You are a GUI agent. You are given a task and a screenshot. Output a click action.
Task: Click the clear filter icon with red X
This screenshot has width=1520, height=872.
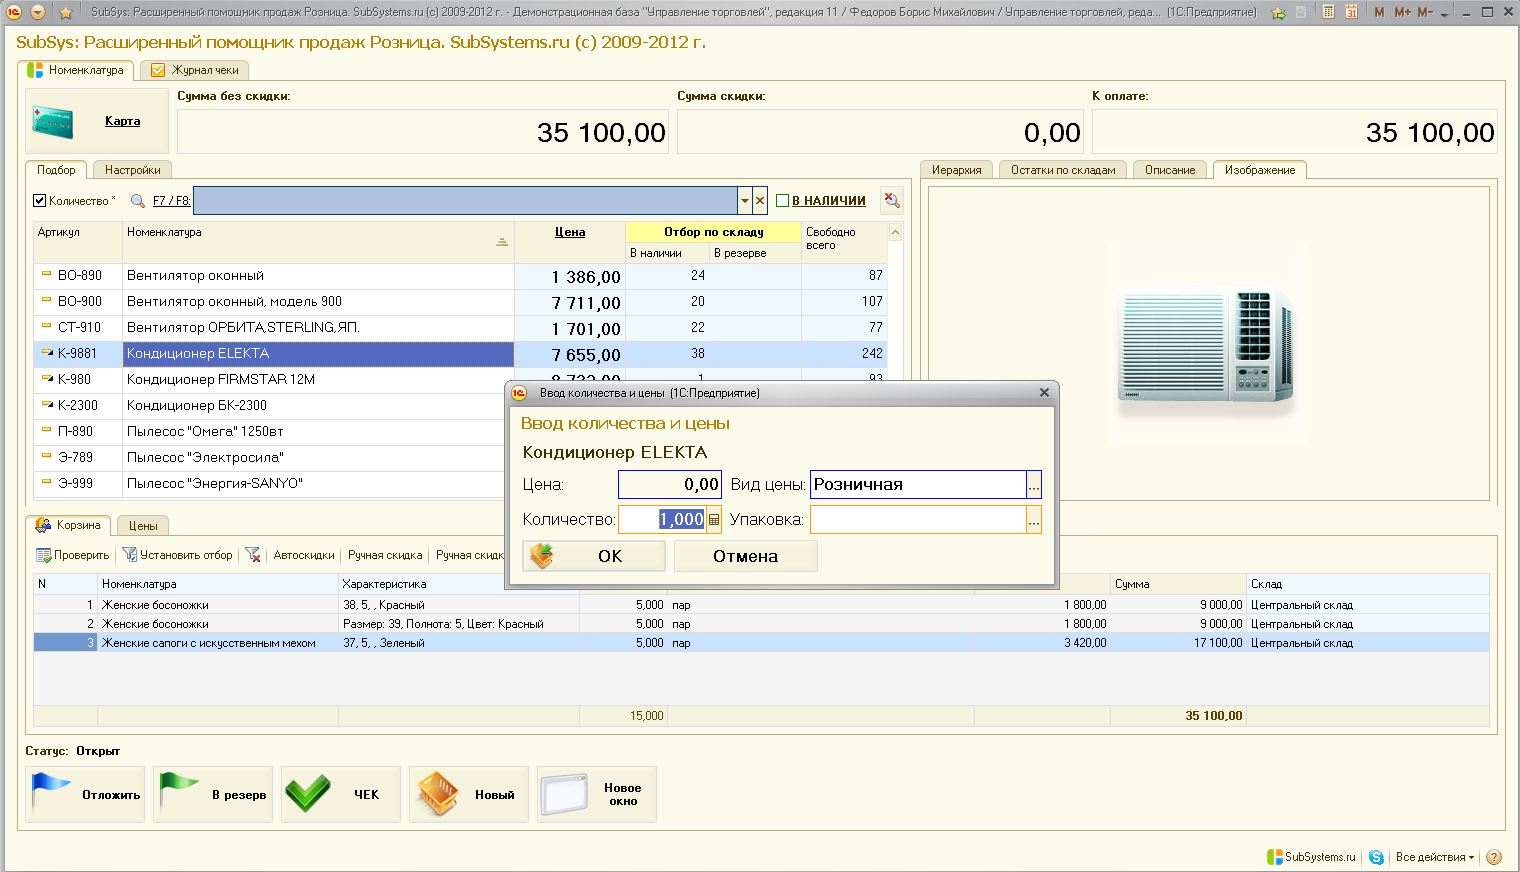253,555
